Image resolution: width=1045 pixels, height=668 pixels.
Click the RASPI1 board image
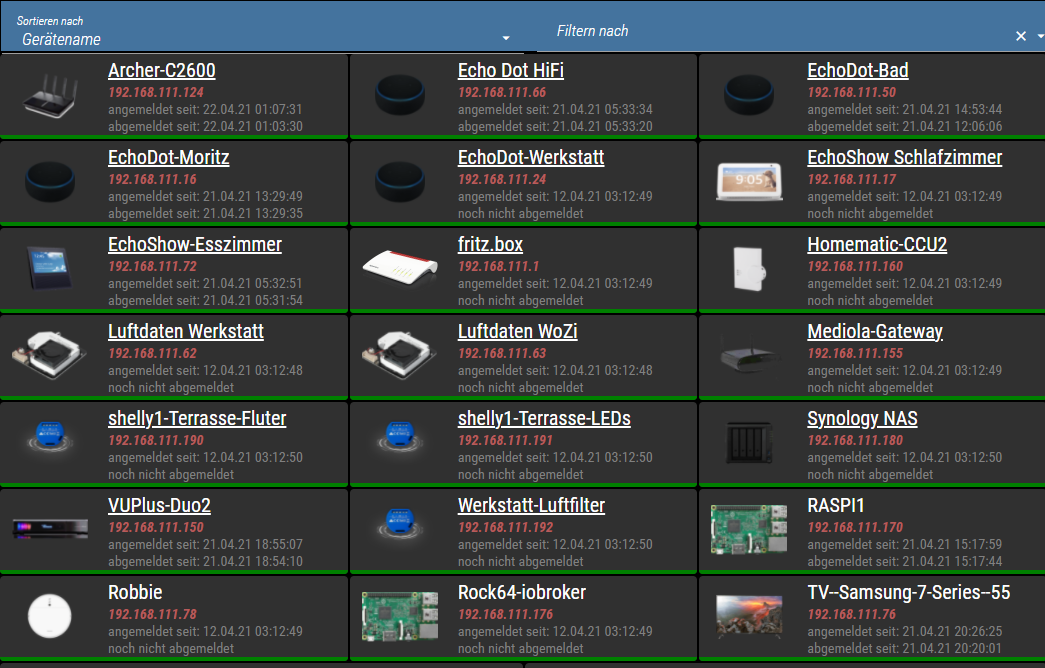[x=749, y=529]
